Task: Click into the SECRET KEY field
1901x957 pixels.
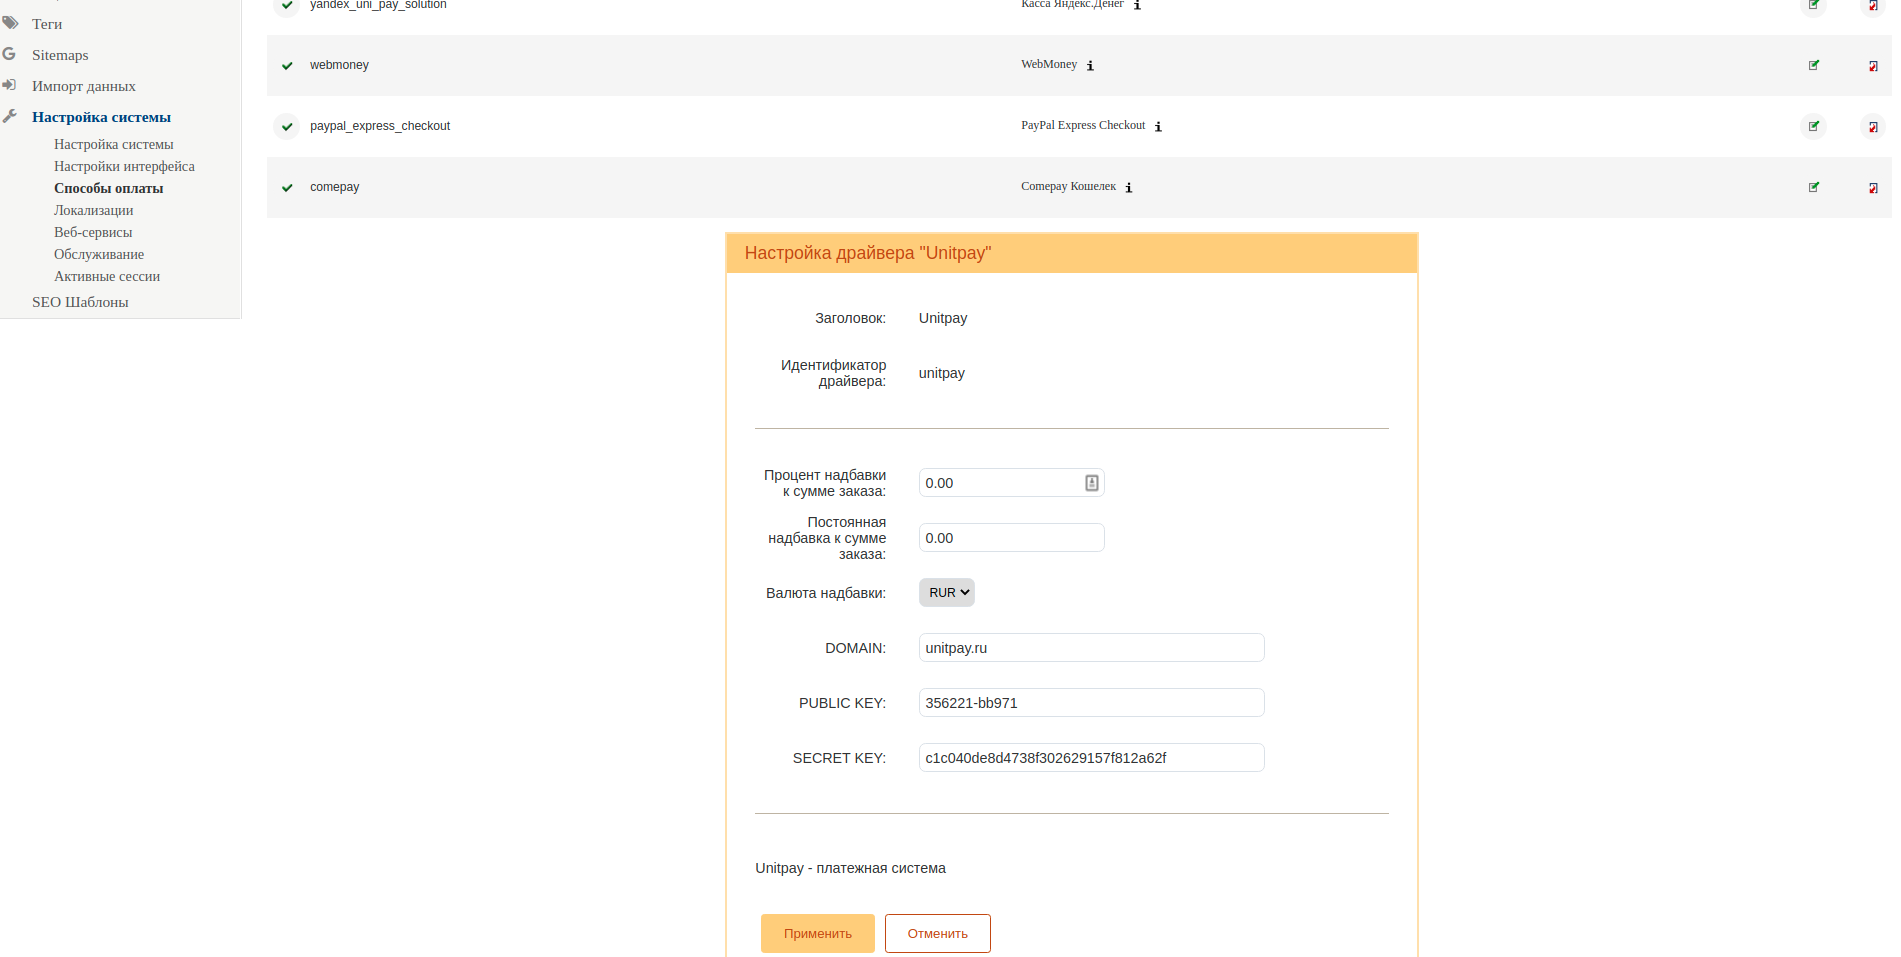Action: 1092,758
